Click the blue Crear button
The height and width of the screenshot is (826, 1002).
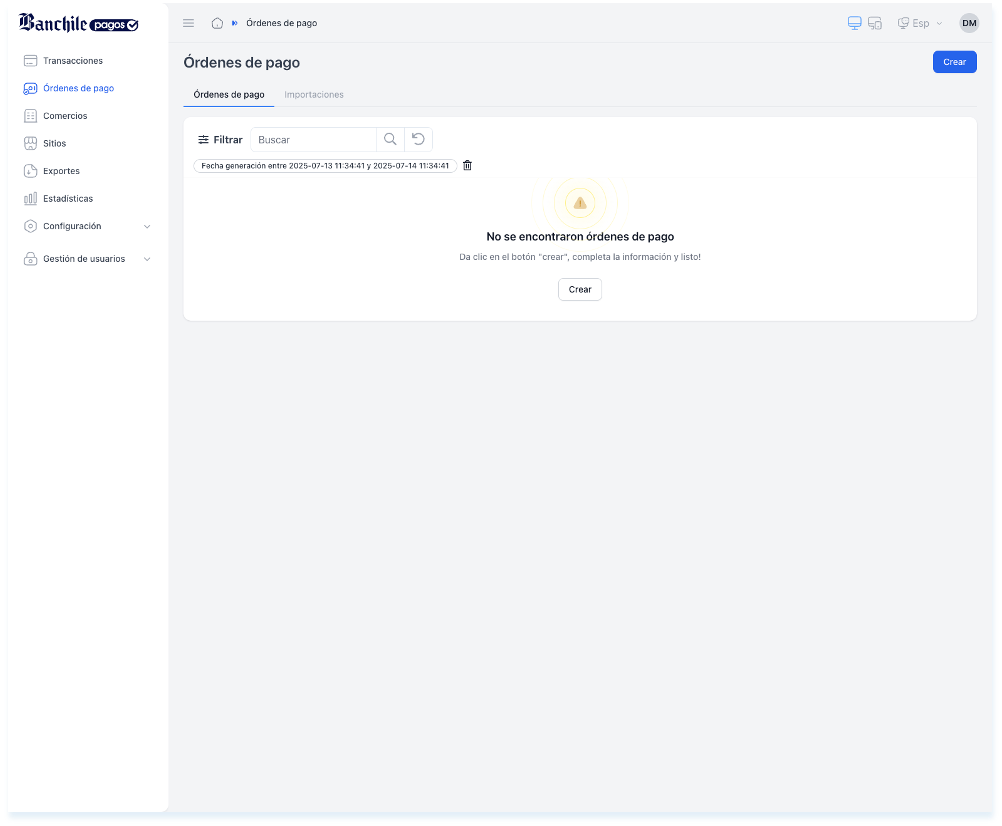coord(955,62)
